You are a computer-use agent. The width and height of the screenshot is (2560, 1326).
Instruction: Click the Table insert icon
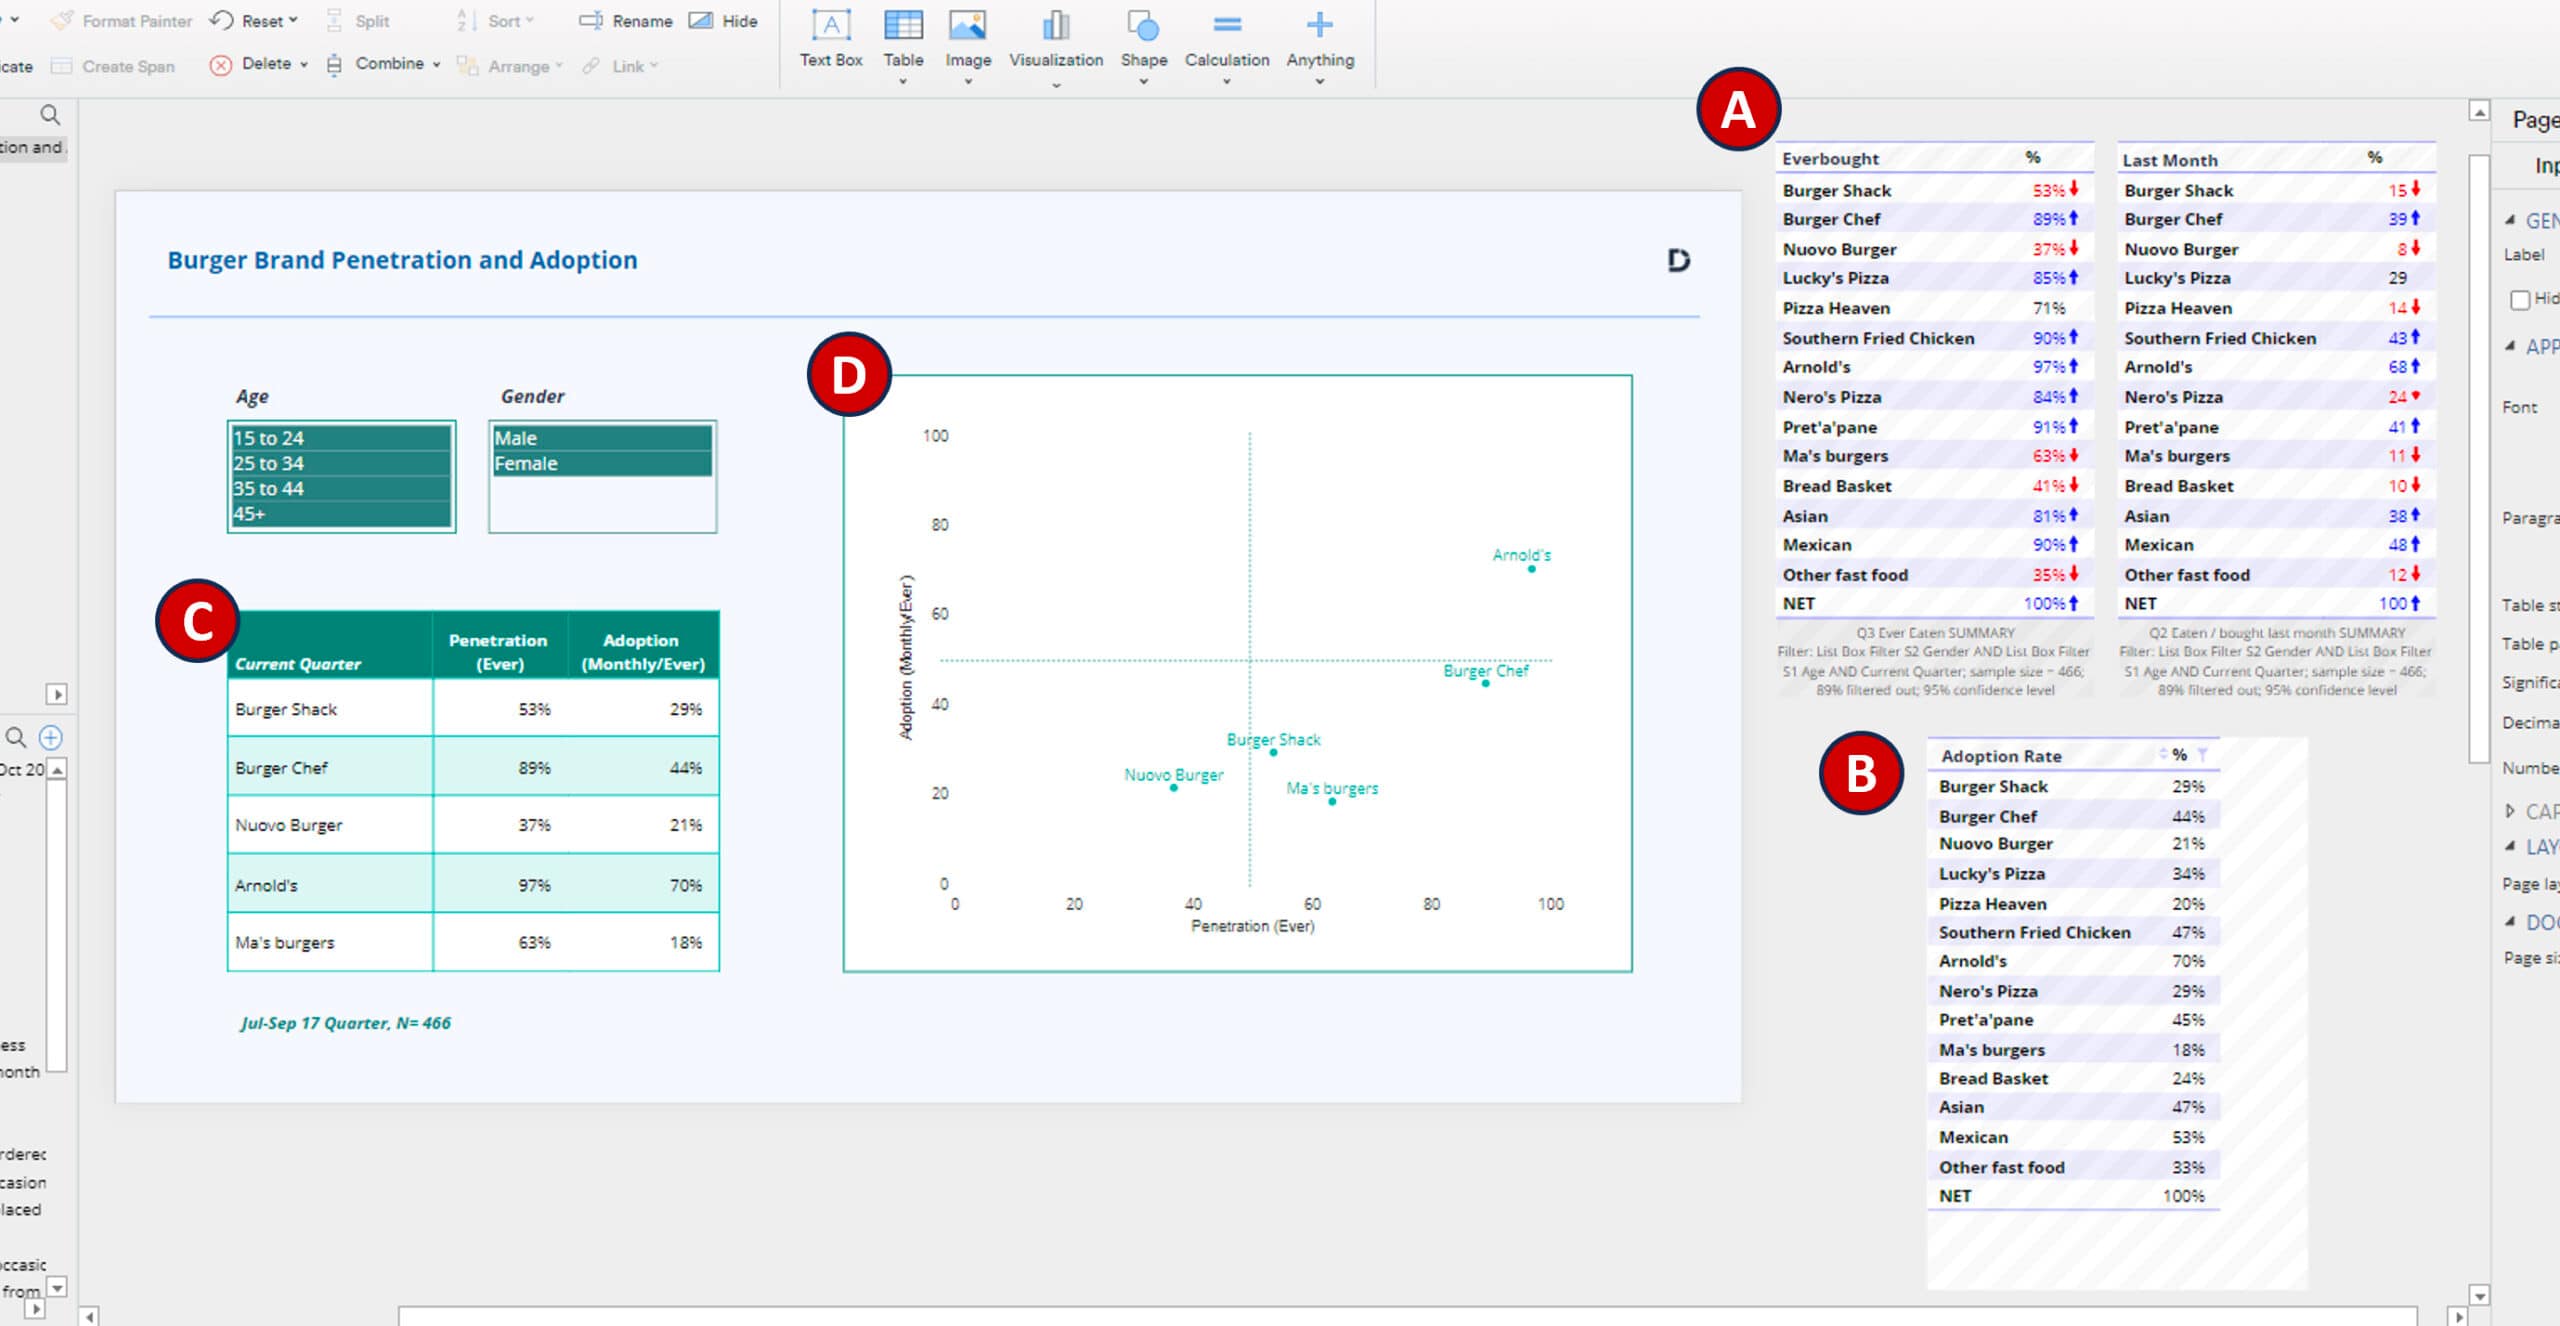[902, 27]
